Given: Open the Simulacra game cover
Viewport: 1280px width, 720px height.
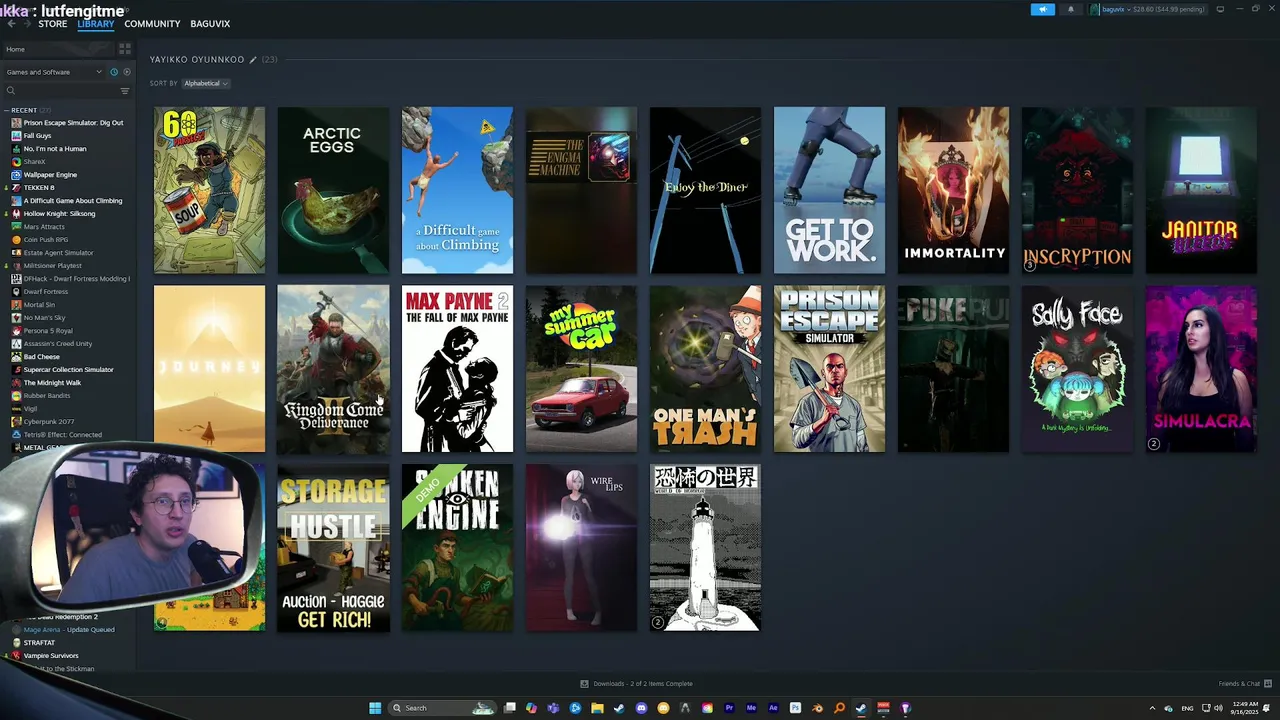Looking at the screenshot, I should [x=1201, y=369].
